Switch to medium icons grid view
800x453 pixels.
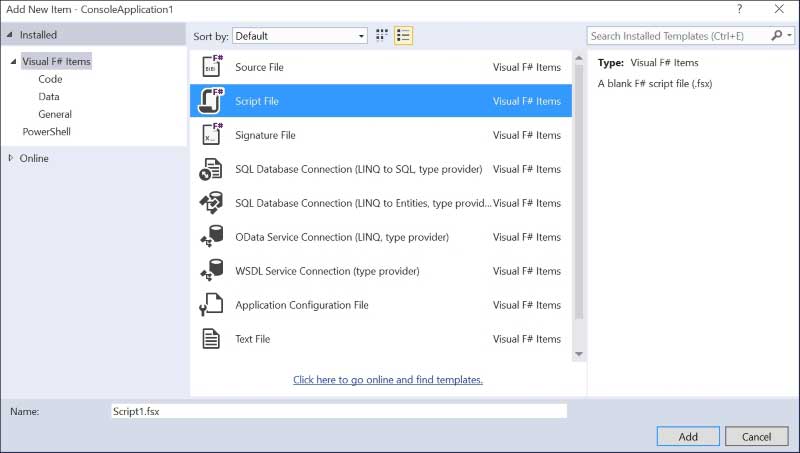(382, 36)
